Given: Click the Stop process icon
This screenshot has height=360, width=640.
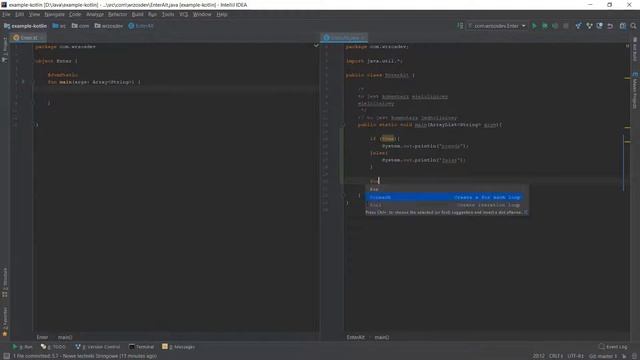Looking at the screenshot, I should point(566,26).
